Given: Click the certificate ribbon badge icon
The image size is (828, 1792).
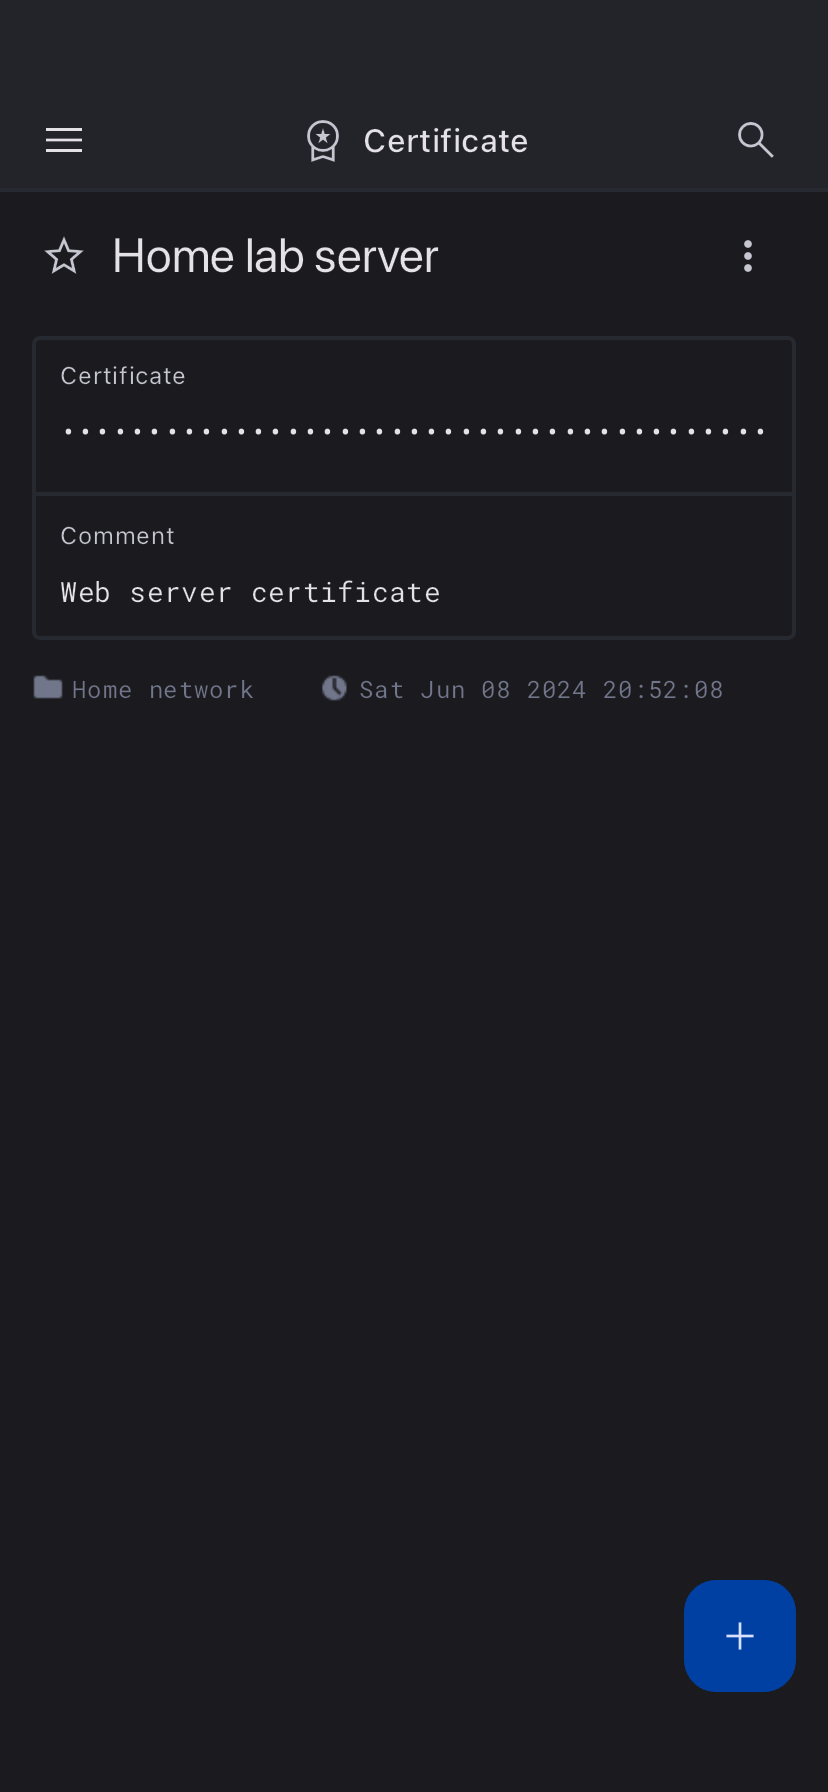Looking at the screenshot, I should click(x=323, y=141).
